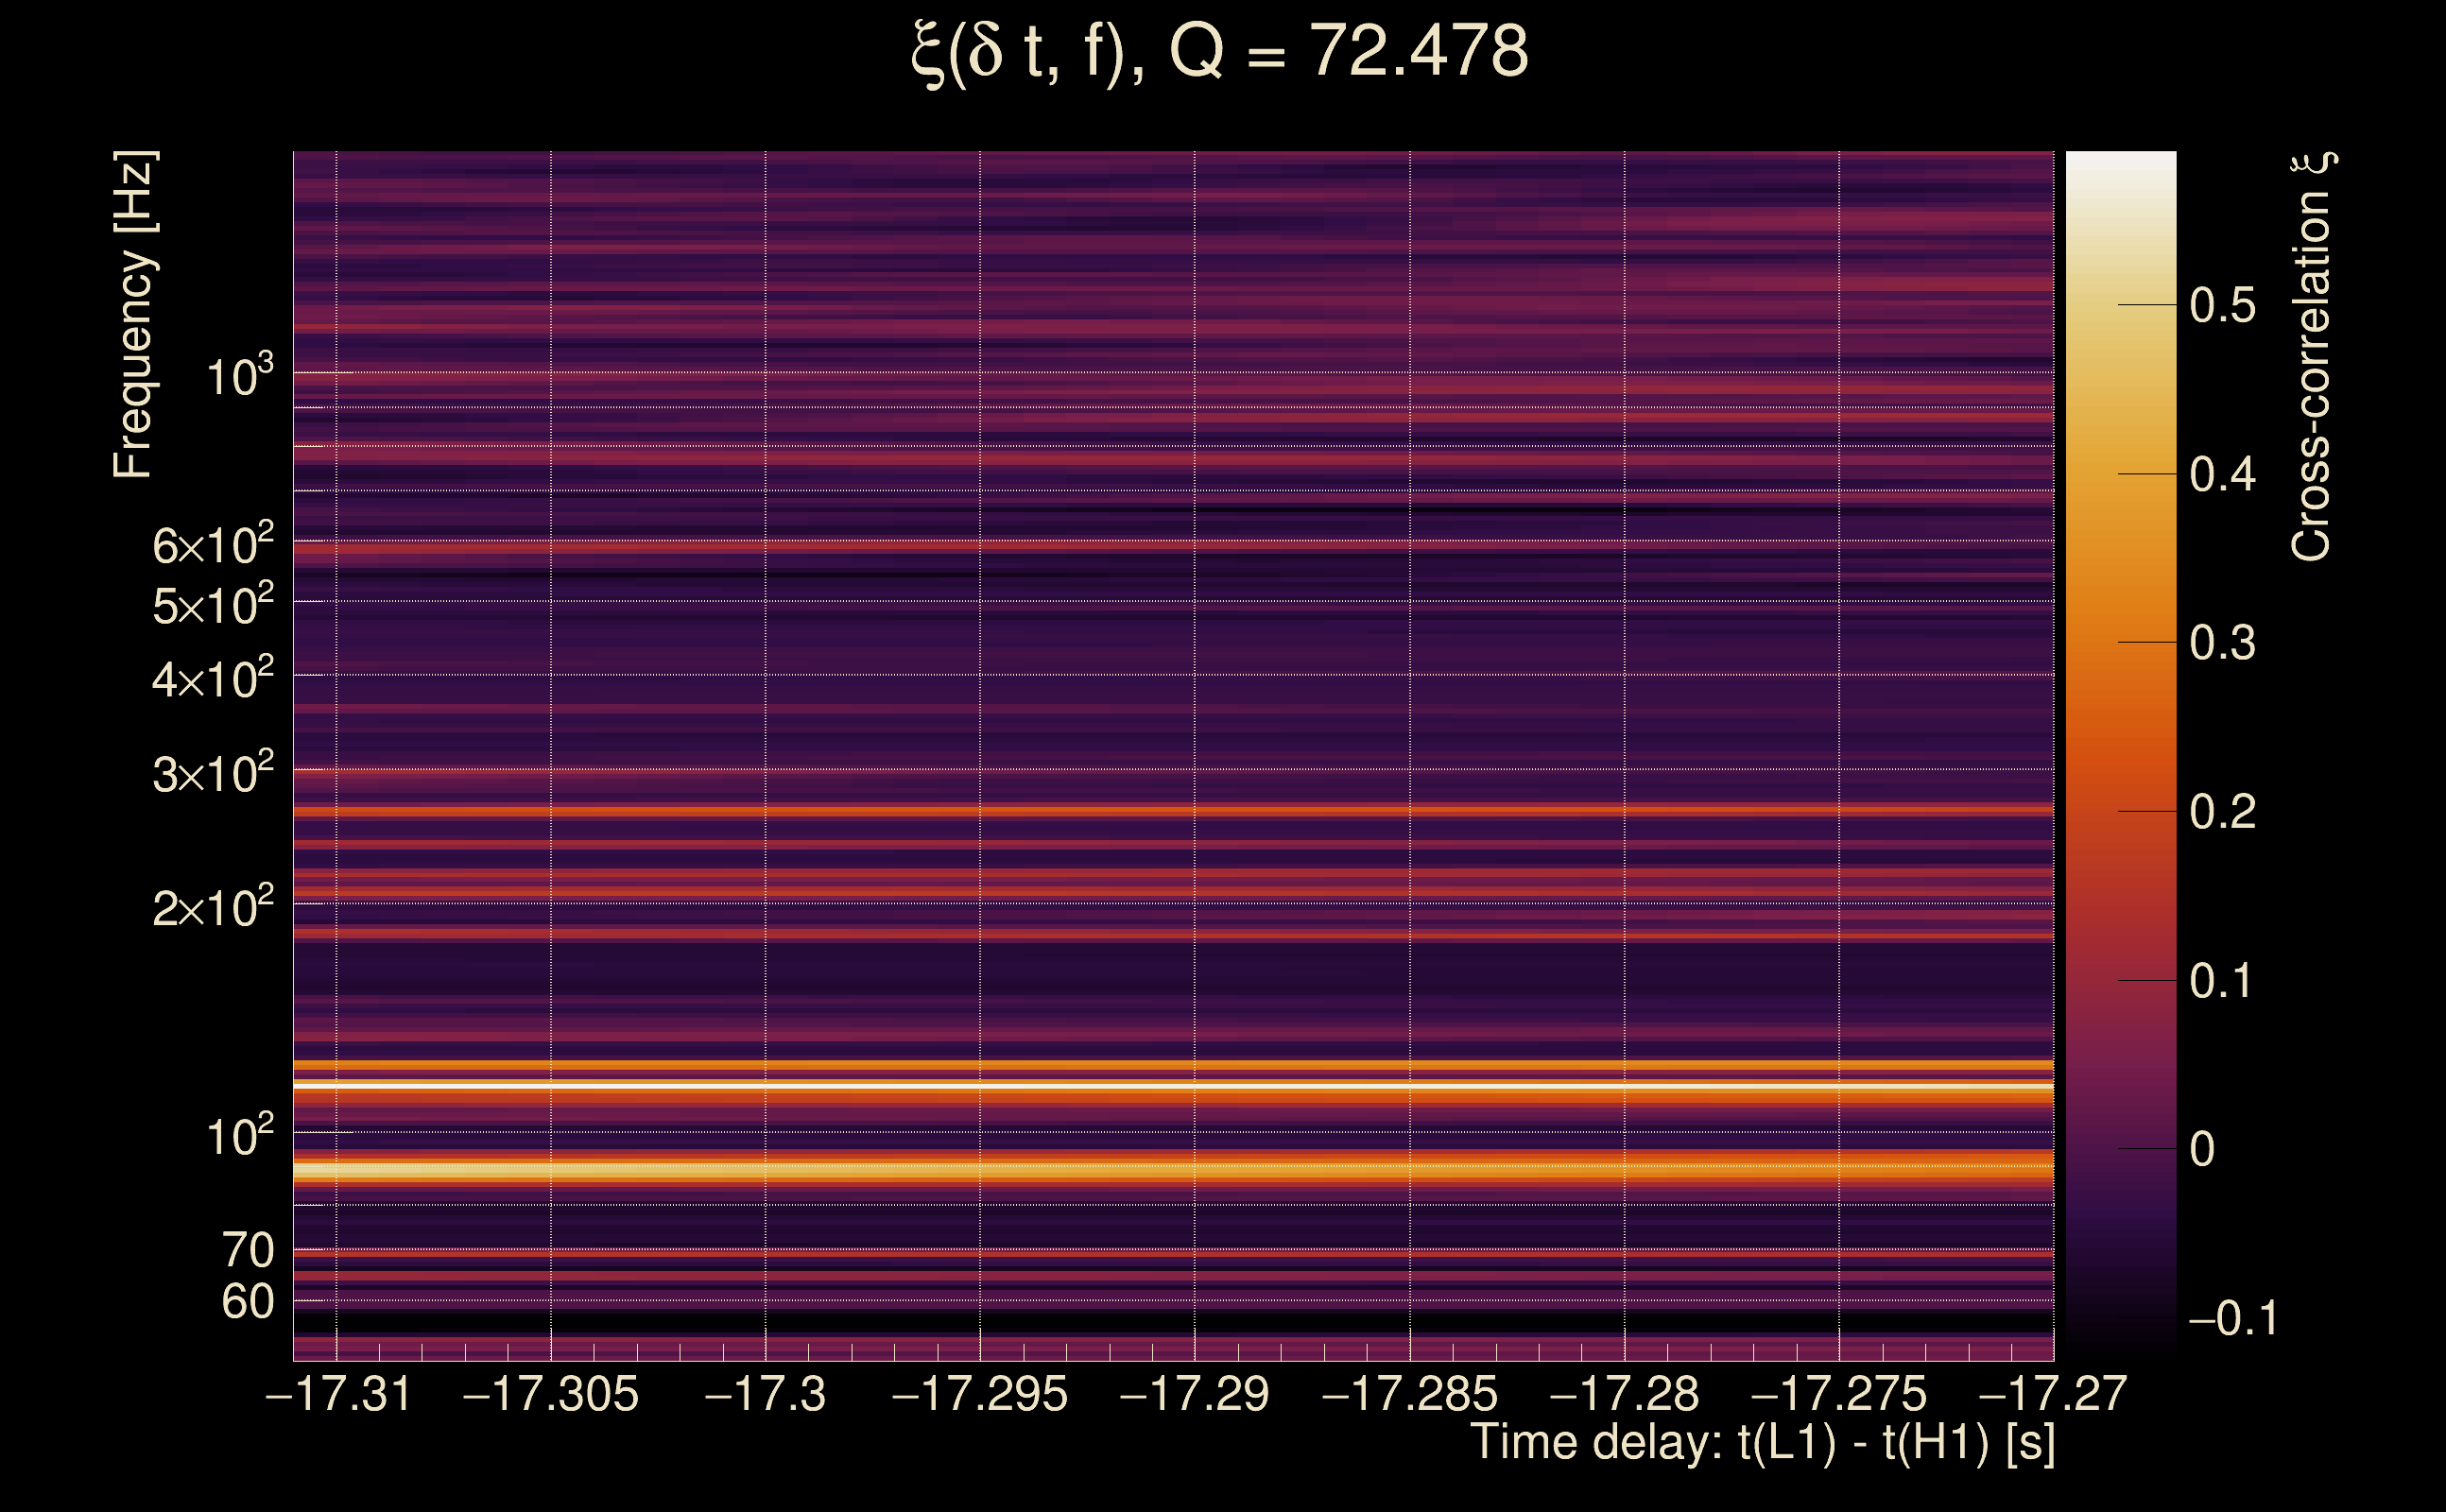
Task: Click the Cross-correlation ξ colorbar label
Action: click(x=2310, y=357)
